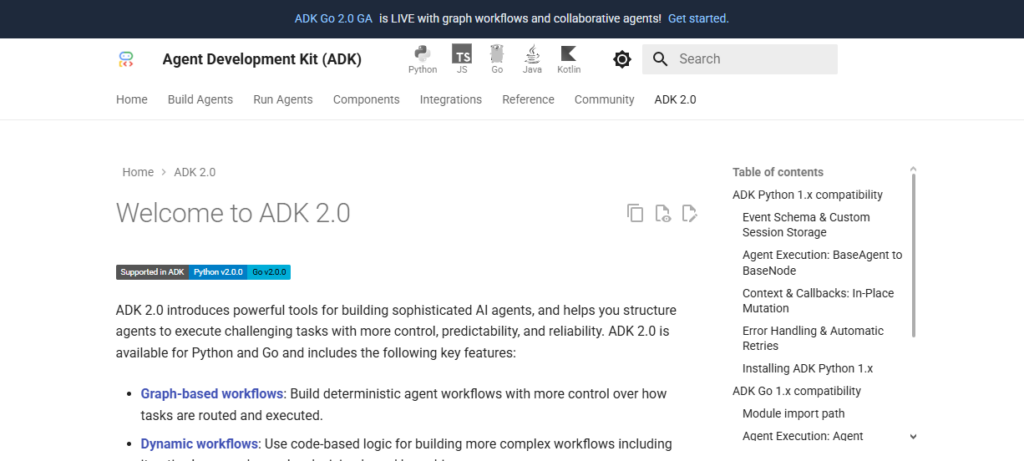Click the table of contents scrollbar thumb
The image size is (1024, 461).
[913, 256]
